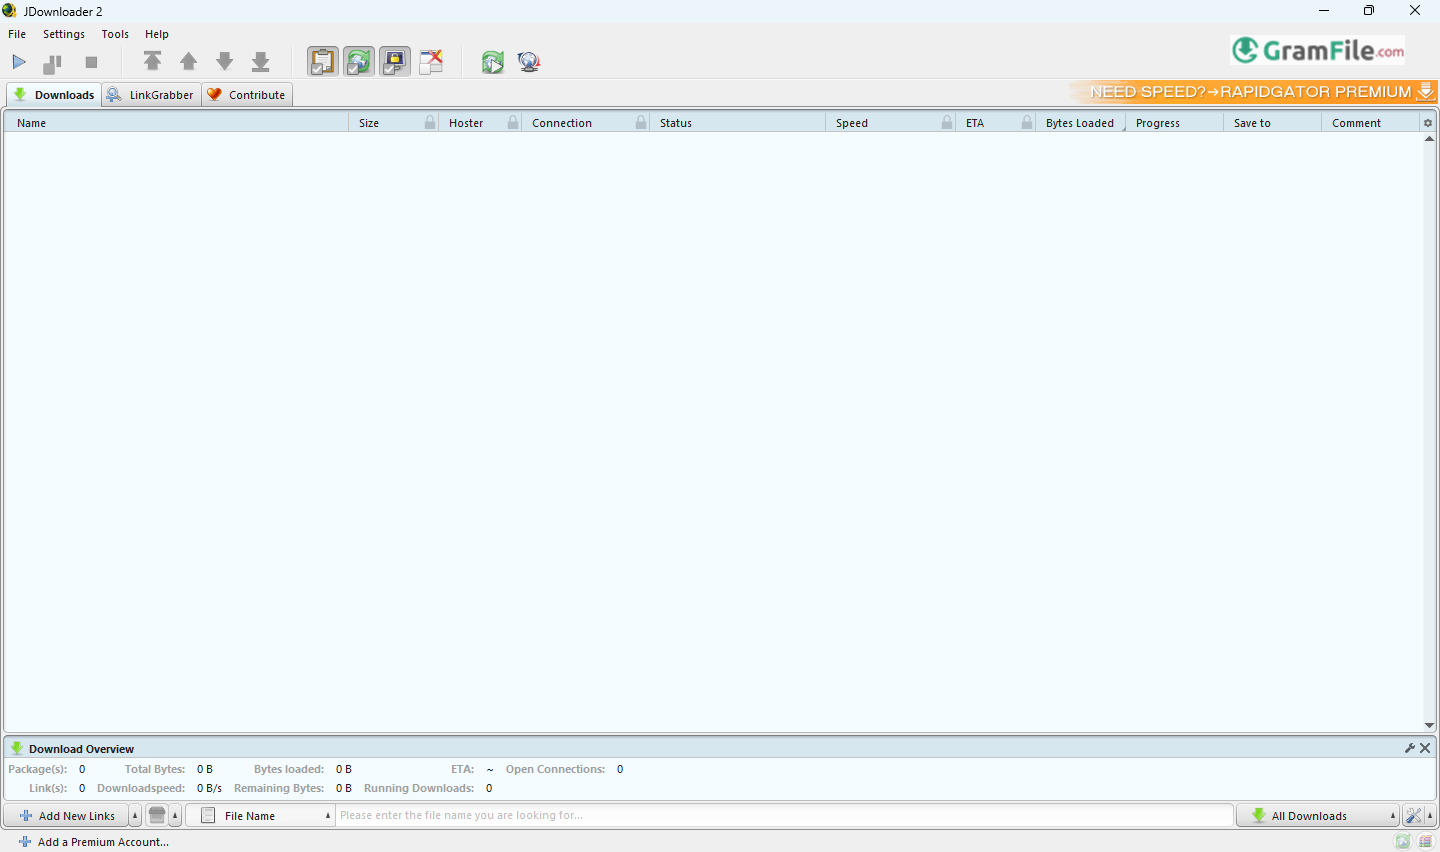Open the All Downloads filter dropdown
The image size is (1440, 852).
pyautogui.click(x=1318, y=816)
